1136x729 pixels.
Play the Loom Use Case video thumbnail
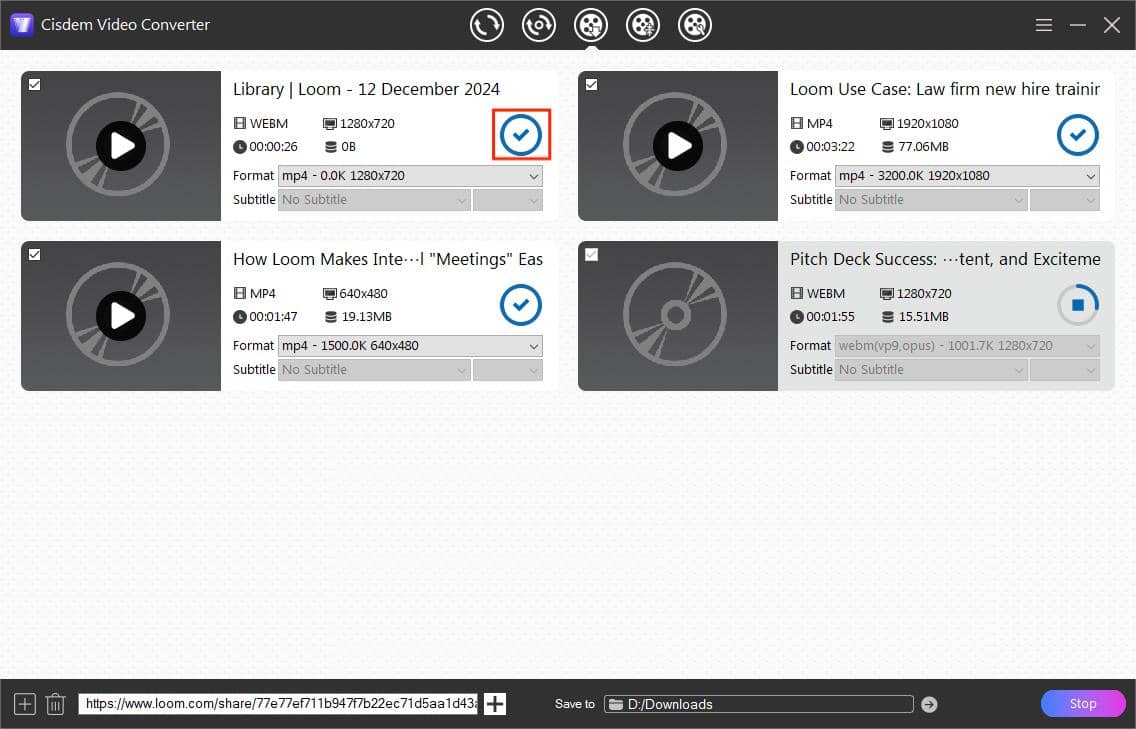coord(678,146)
